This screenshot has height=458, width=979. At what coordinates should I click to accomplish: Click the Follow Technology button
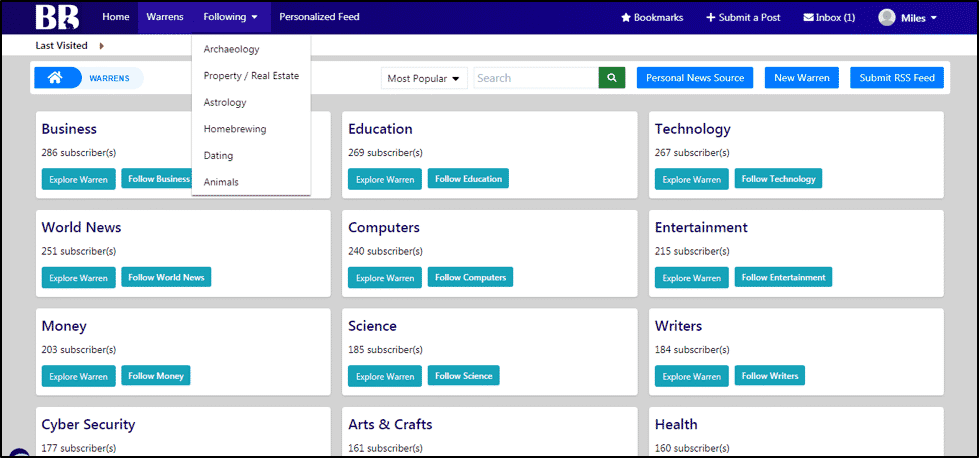[x=778, y=178]
